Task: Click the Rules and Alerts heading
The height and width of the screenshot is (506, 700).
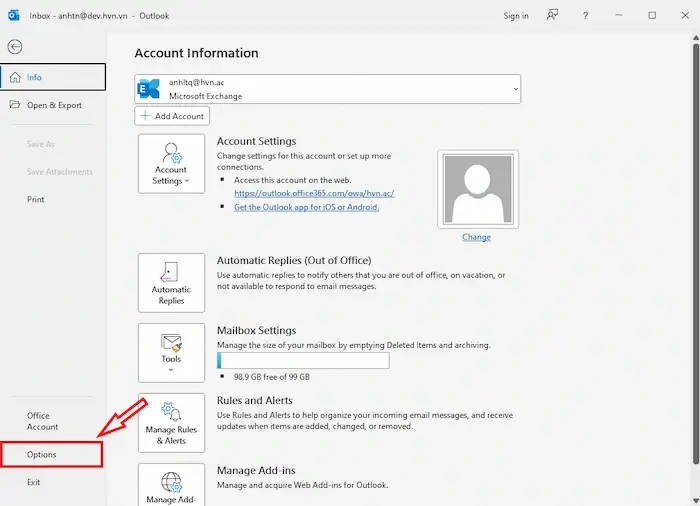Action: tap(254, 400)
